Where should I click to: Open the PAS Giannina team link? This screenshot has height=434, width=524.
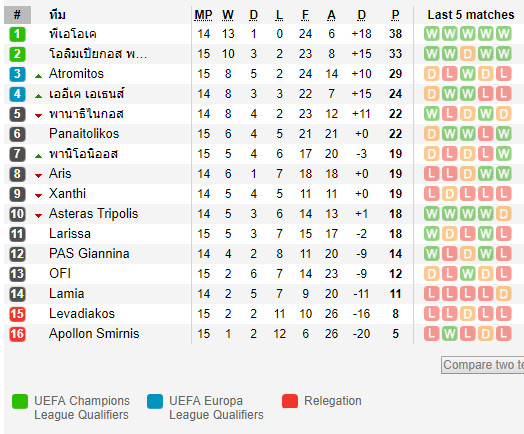89,254
